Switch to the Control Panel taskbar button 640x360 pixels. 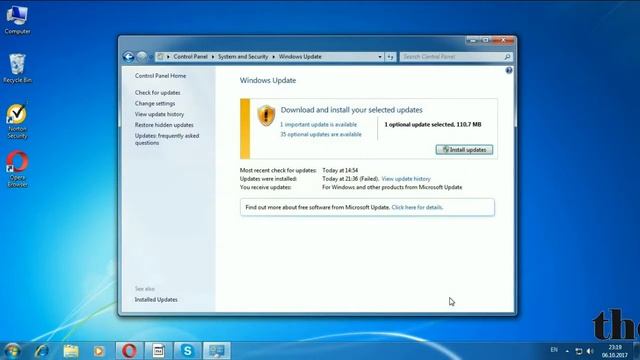coord(217,351)
